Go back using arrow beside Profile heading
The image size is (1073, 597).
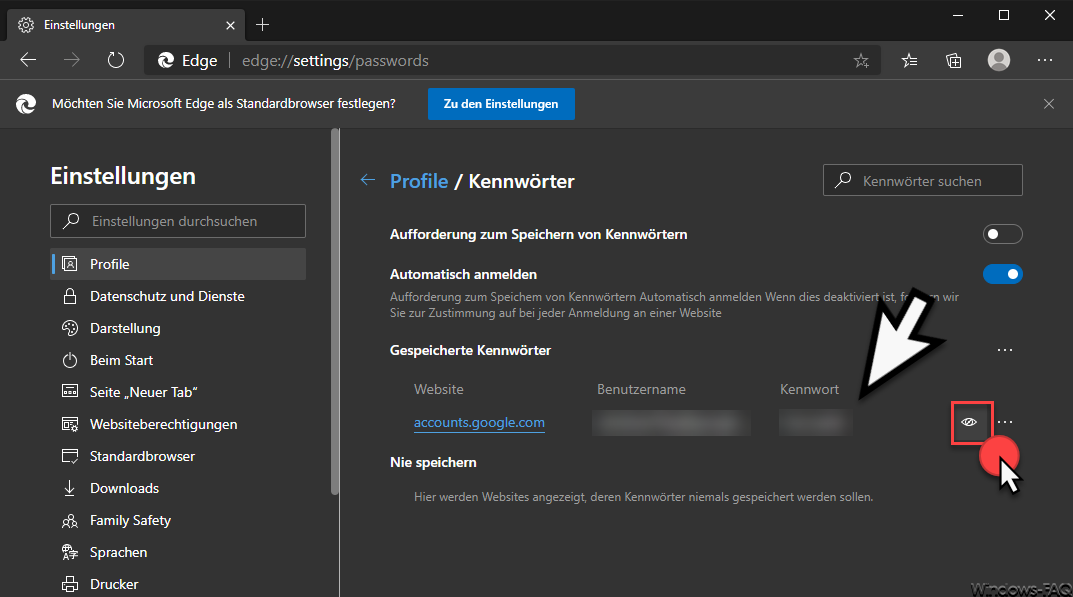pyautogui.click(x=368, y=180)
